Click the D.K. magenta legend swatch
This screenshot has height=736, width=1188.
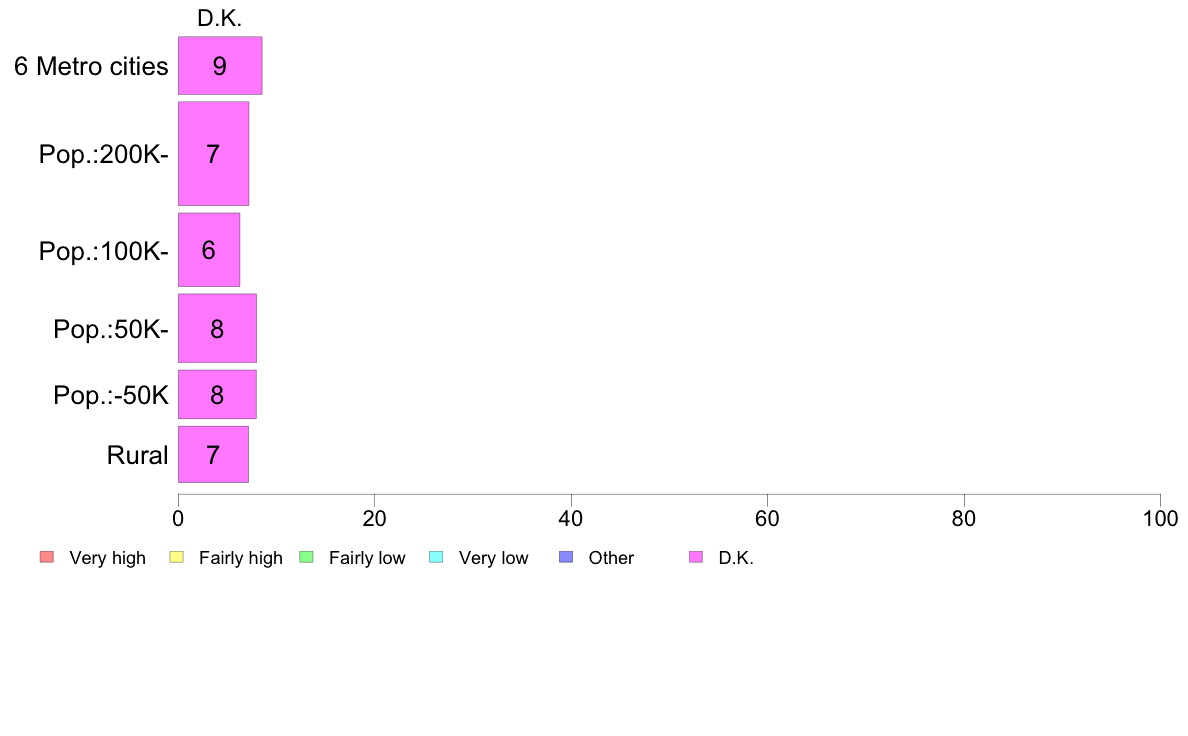(x=696, y=557)
